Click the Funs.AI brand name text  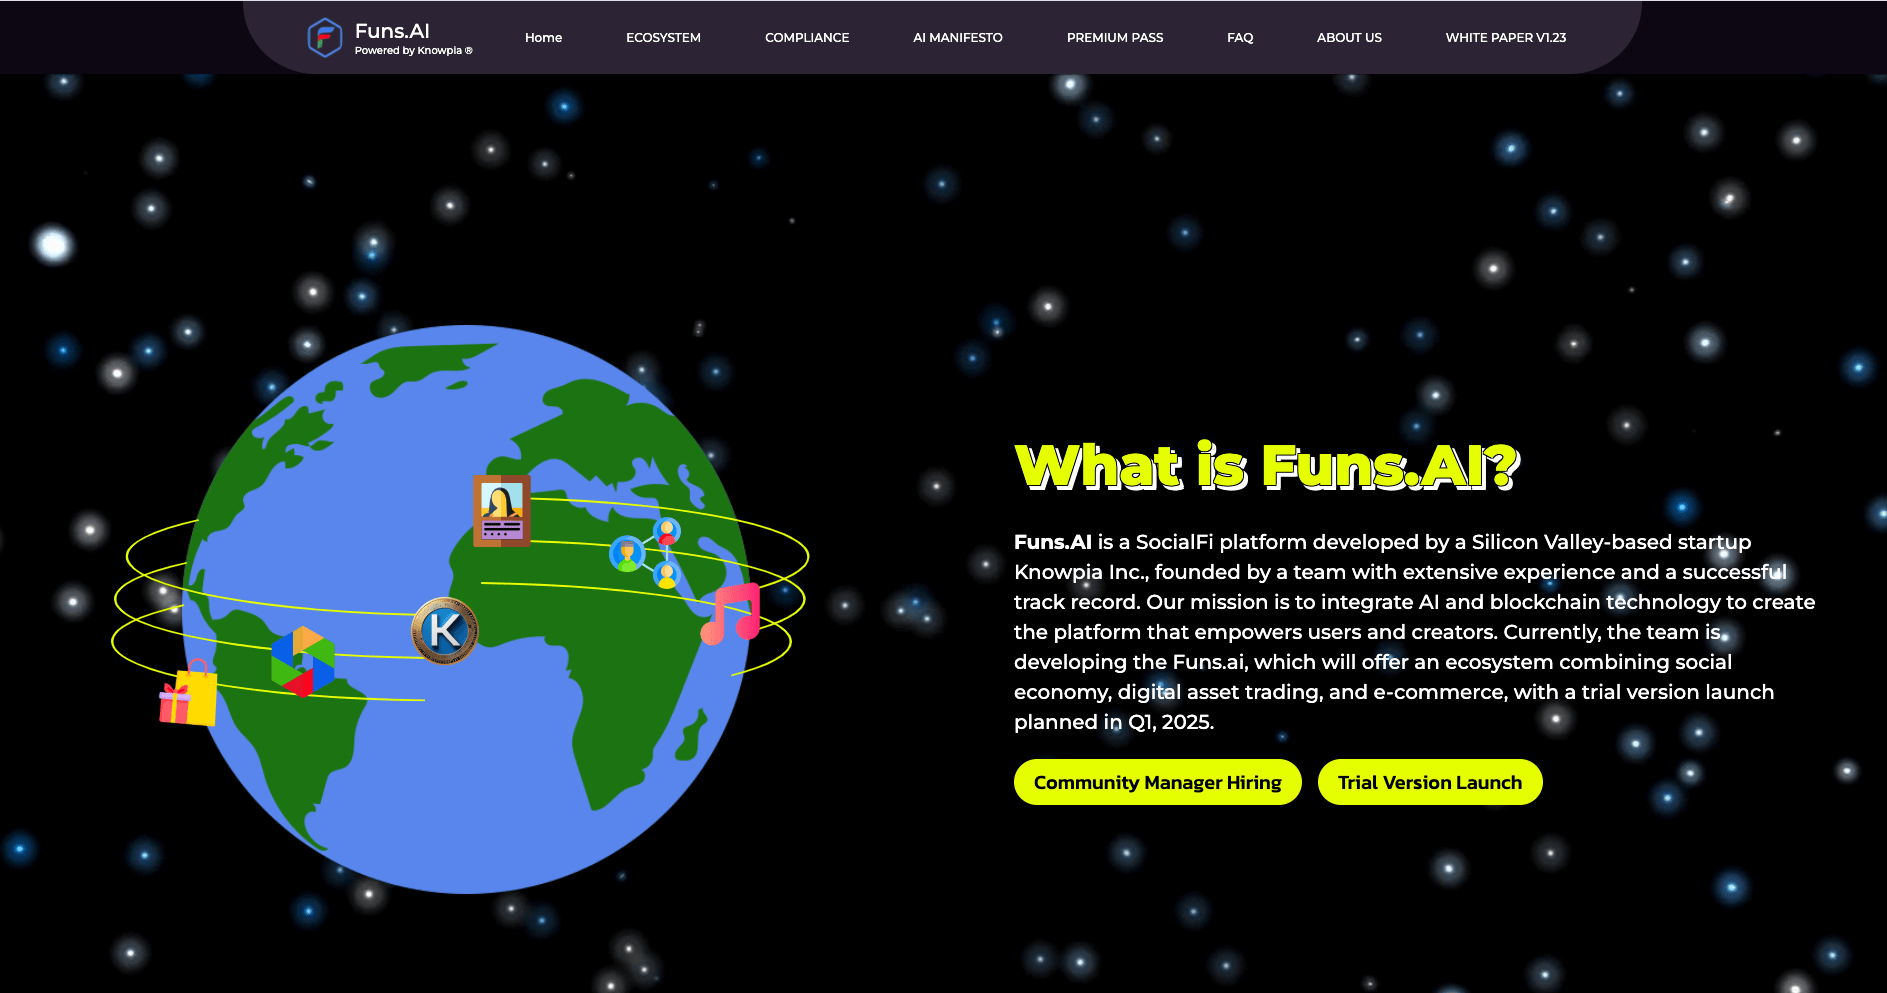[392, 31]
